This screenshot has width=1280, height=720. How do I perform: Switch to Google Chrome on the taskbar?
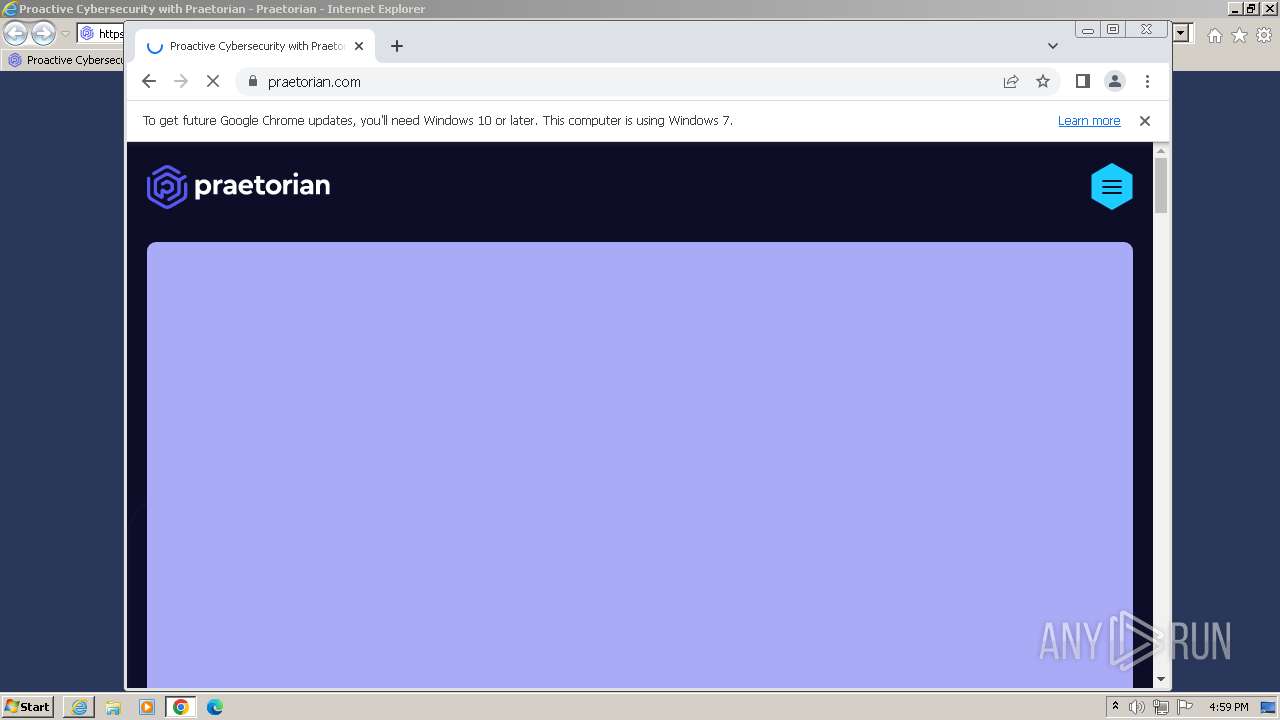click(181, 707)
